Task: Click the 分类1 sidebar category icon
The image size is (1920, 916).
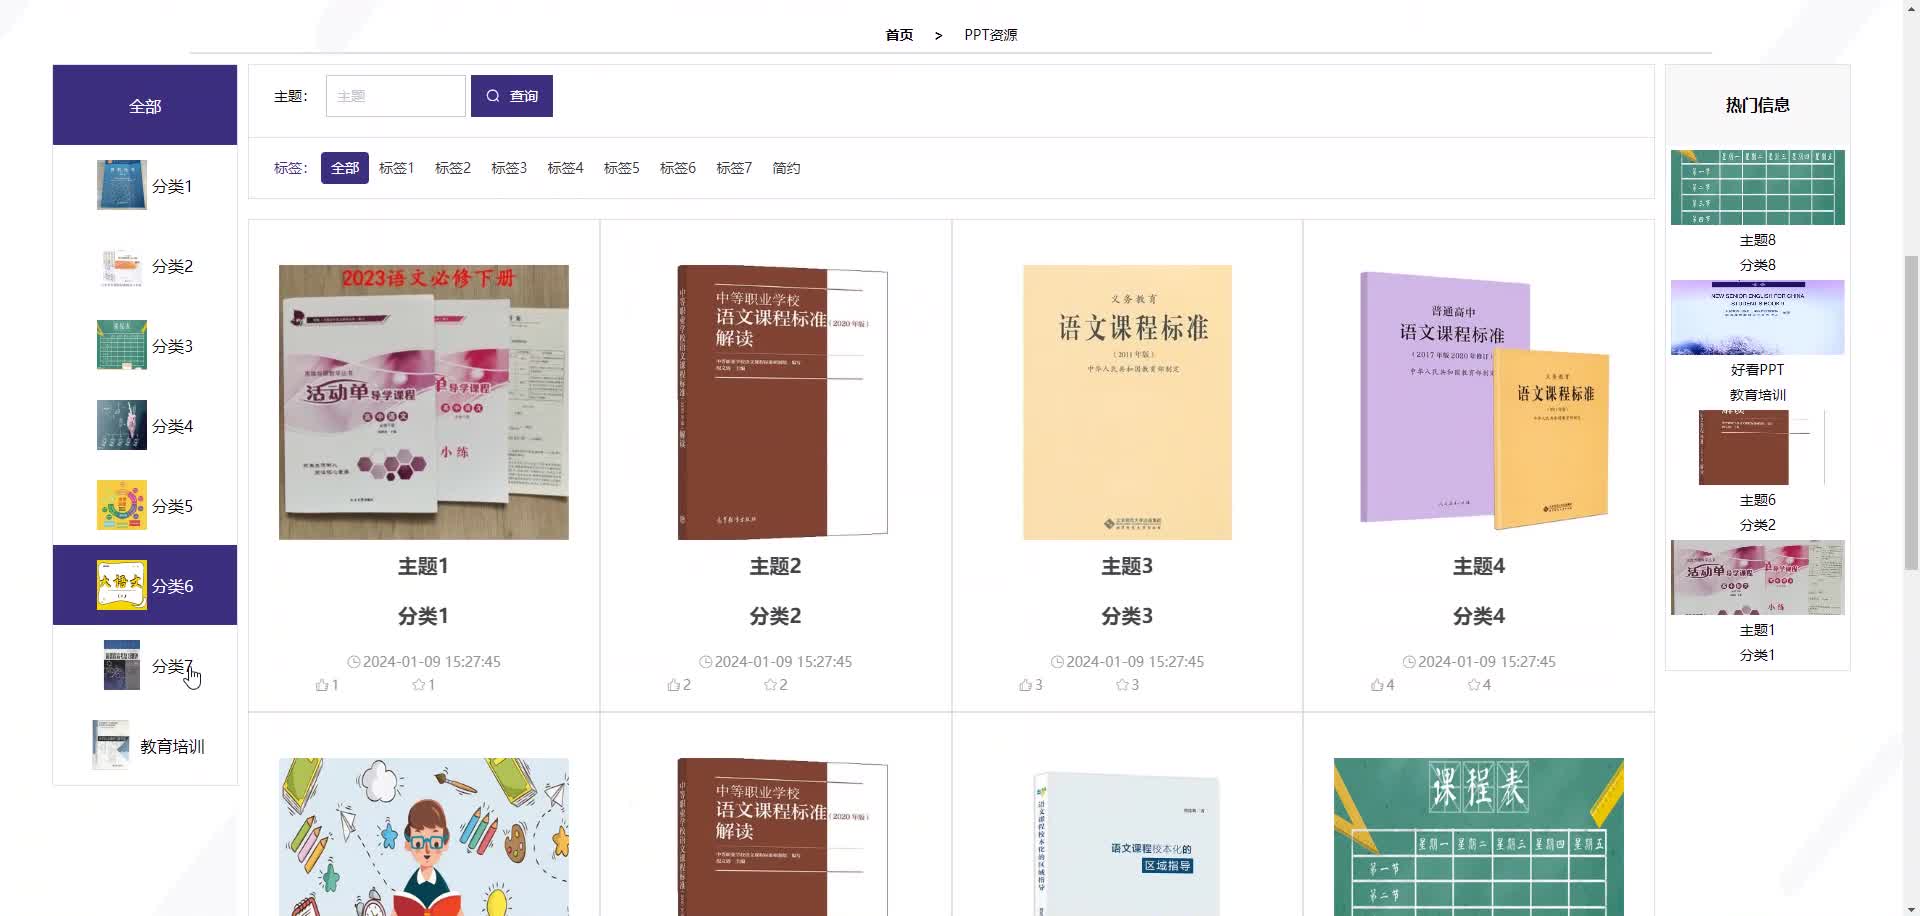Action: pos(122,185)
